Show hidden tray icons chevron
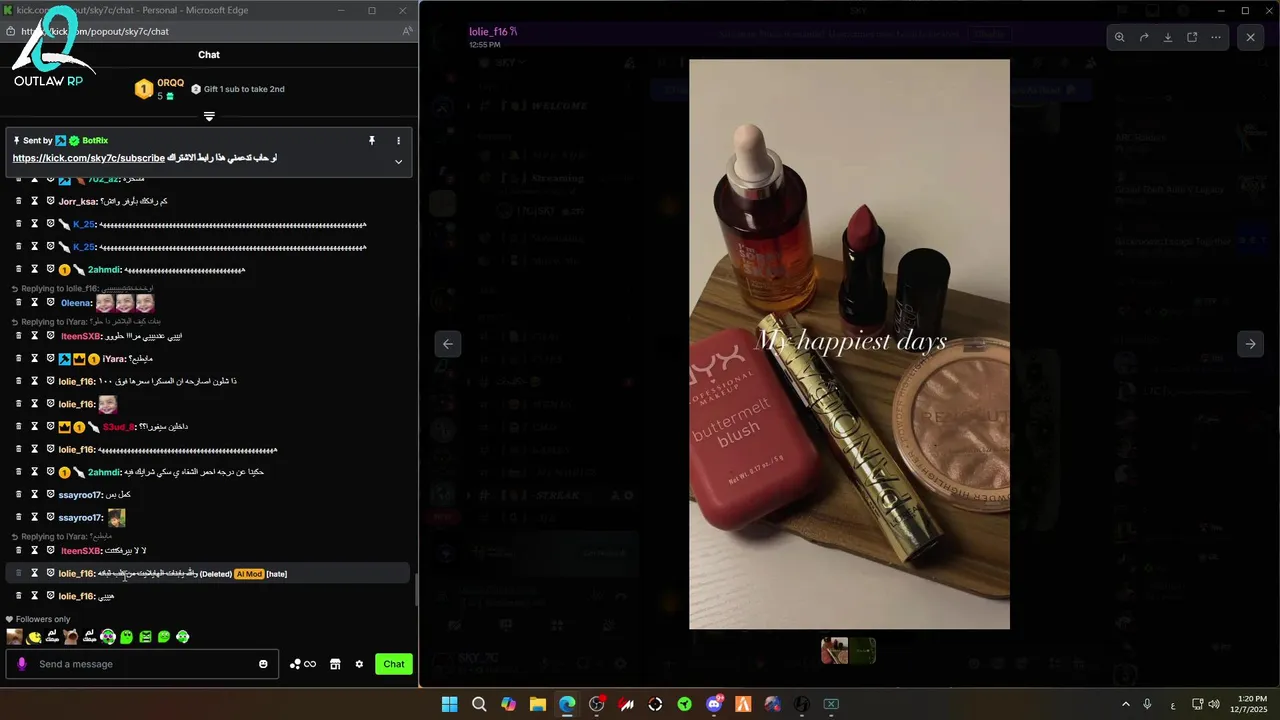 (x=1125, y=704)
